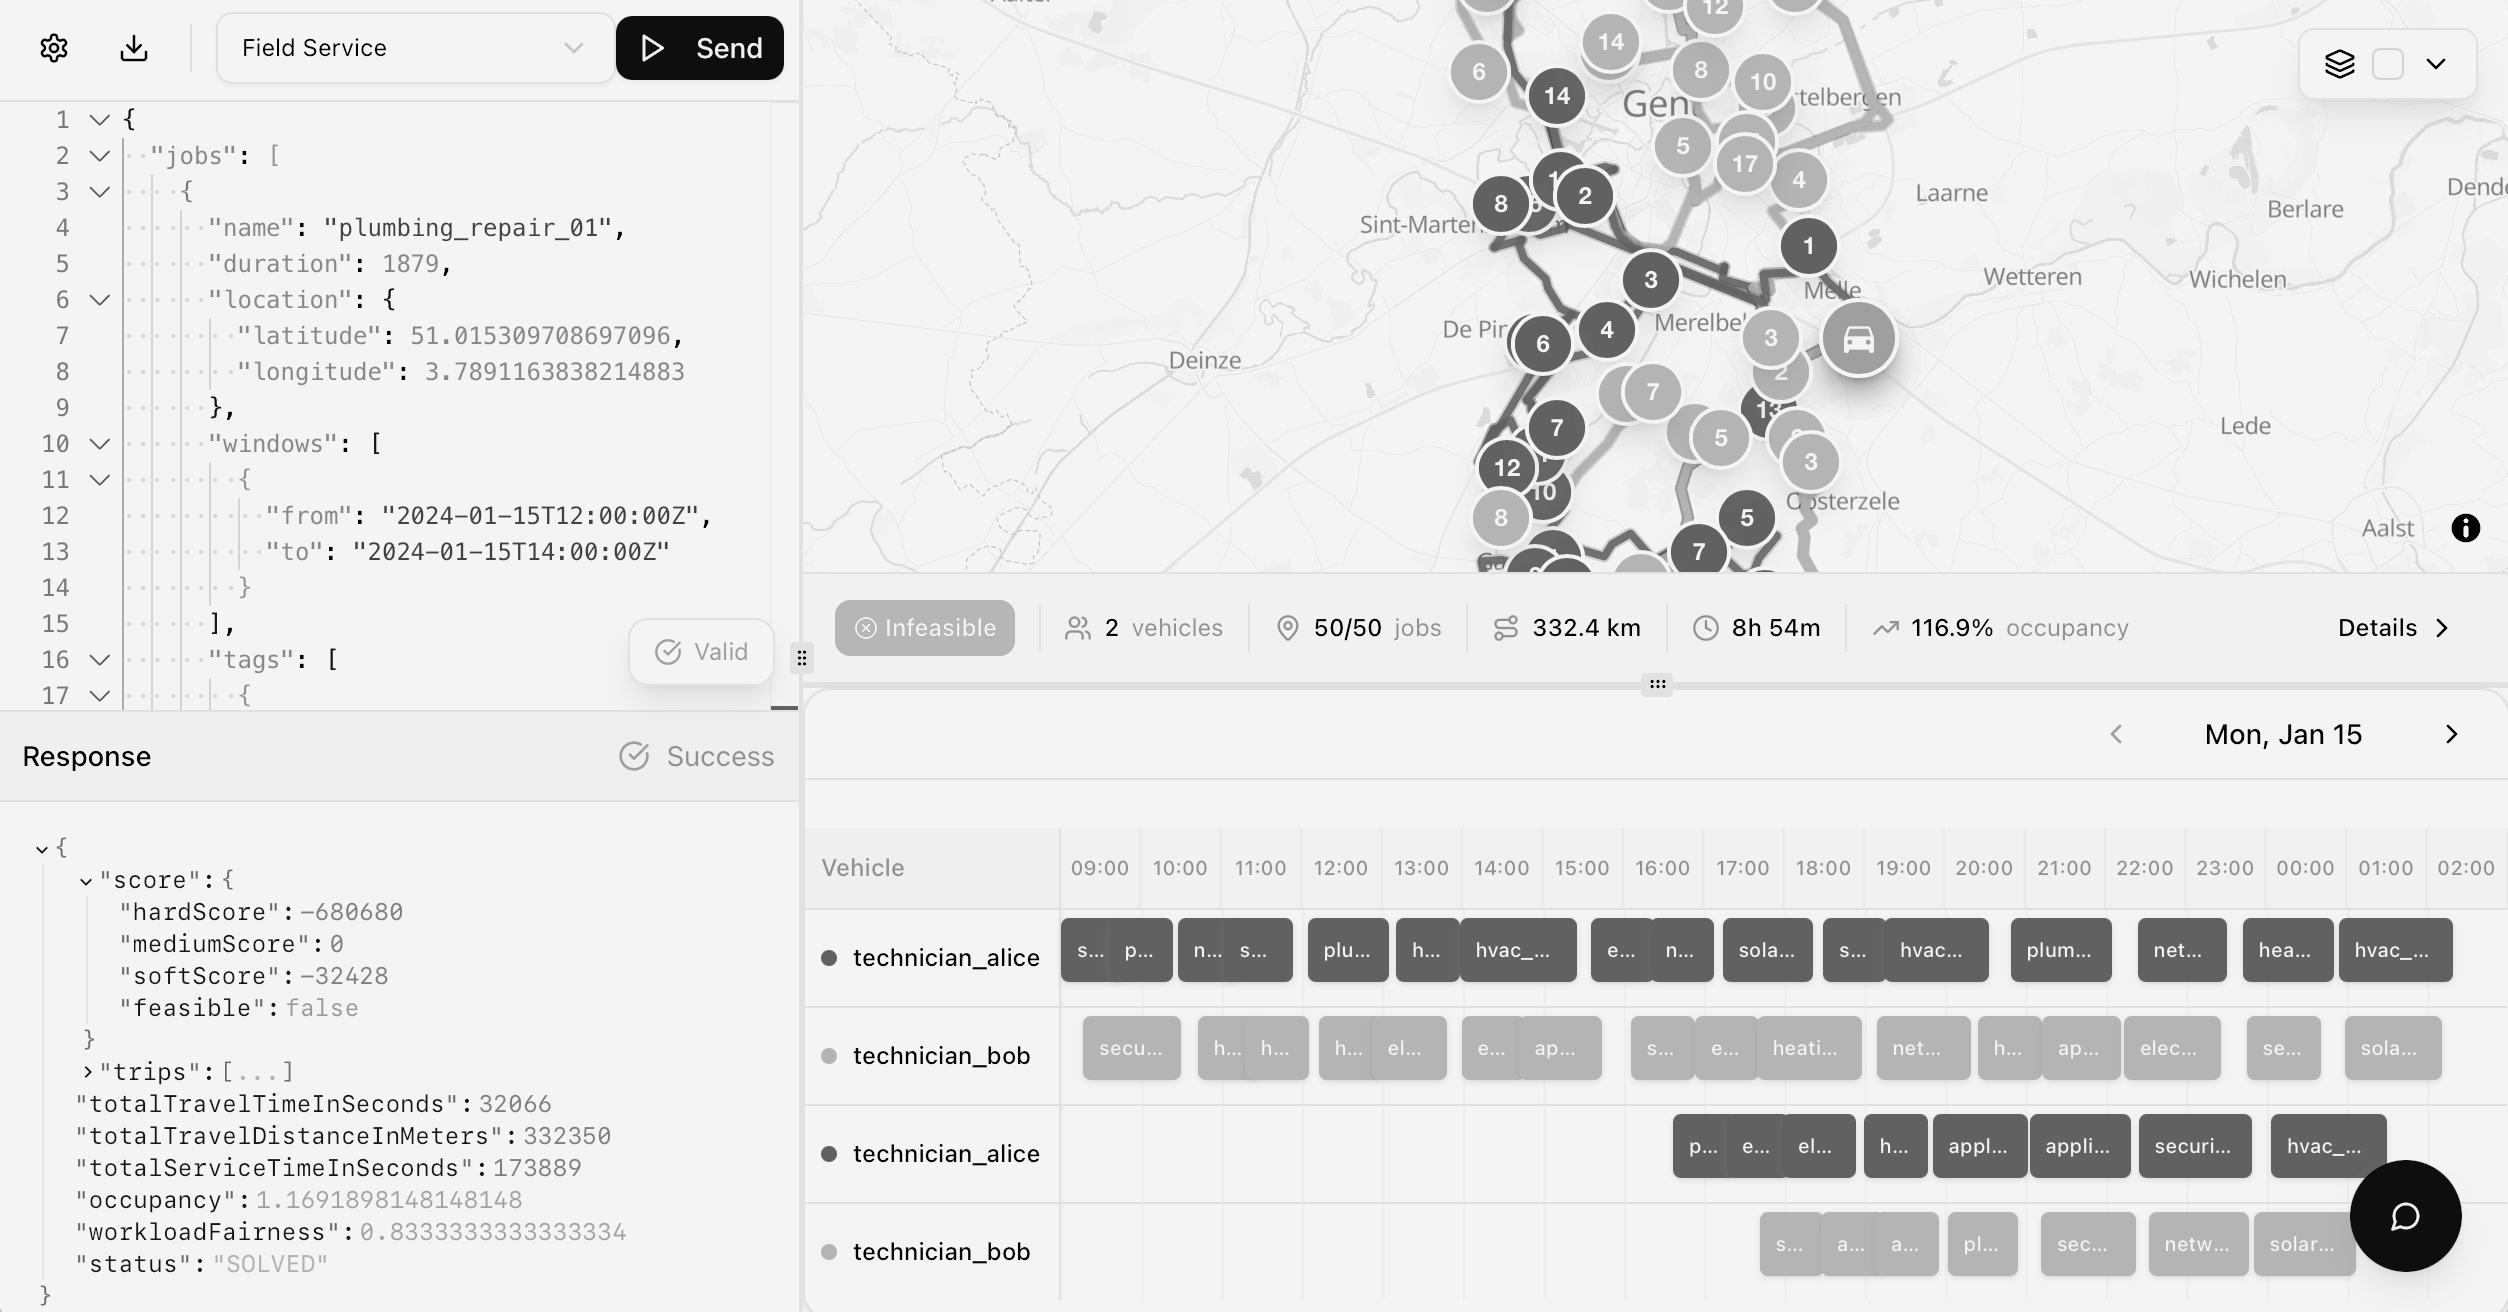Viewport: 2508px width, 1312px height.
Task: Click the map info icon
Action: coord(2465,528)
